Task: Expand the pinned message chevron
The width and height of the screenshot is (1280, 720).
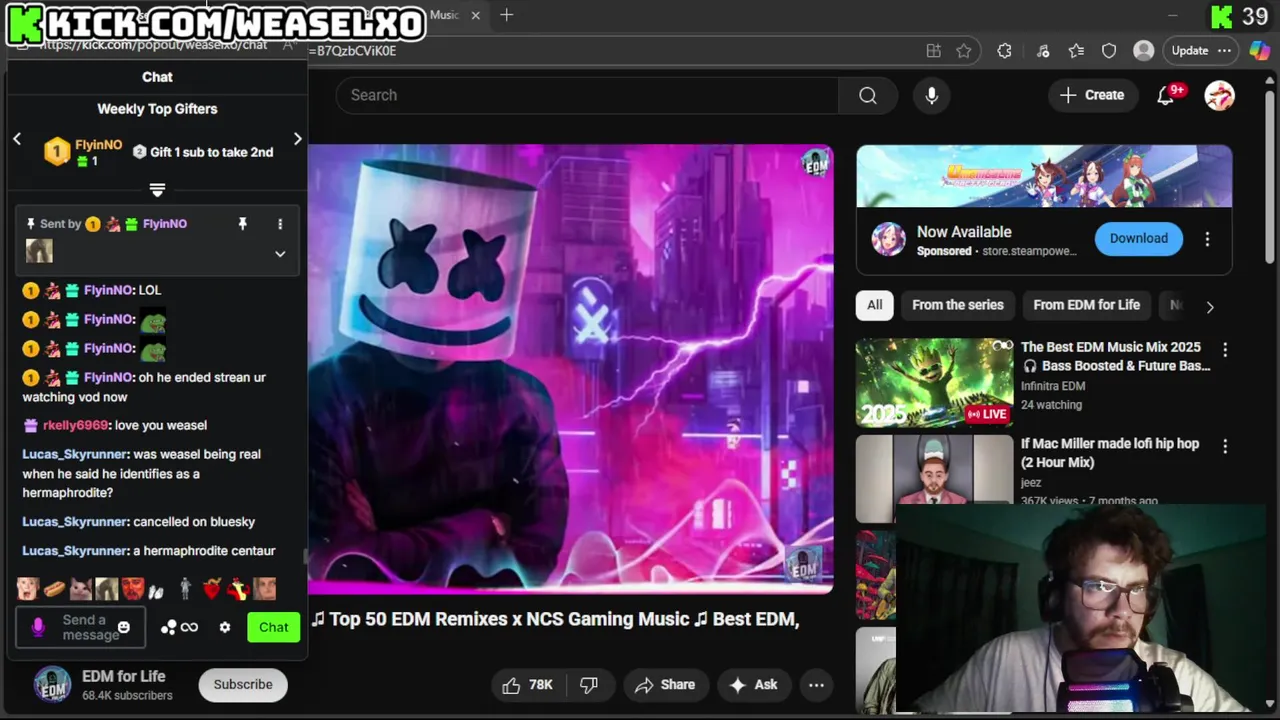Action: [280, 254]
